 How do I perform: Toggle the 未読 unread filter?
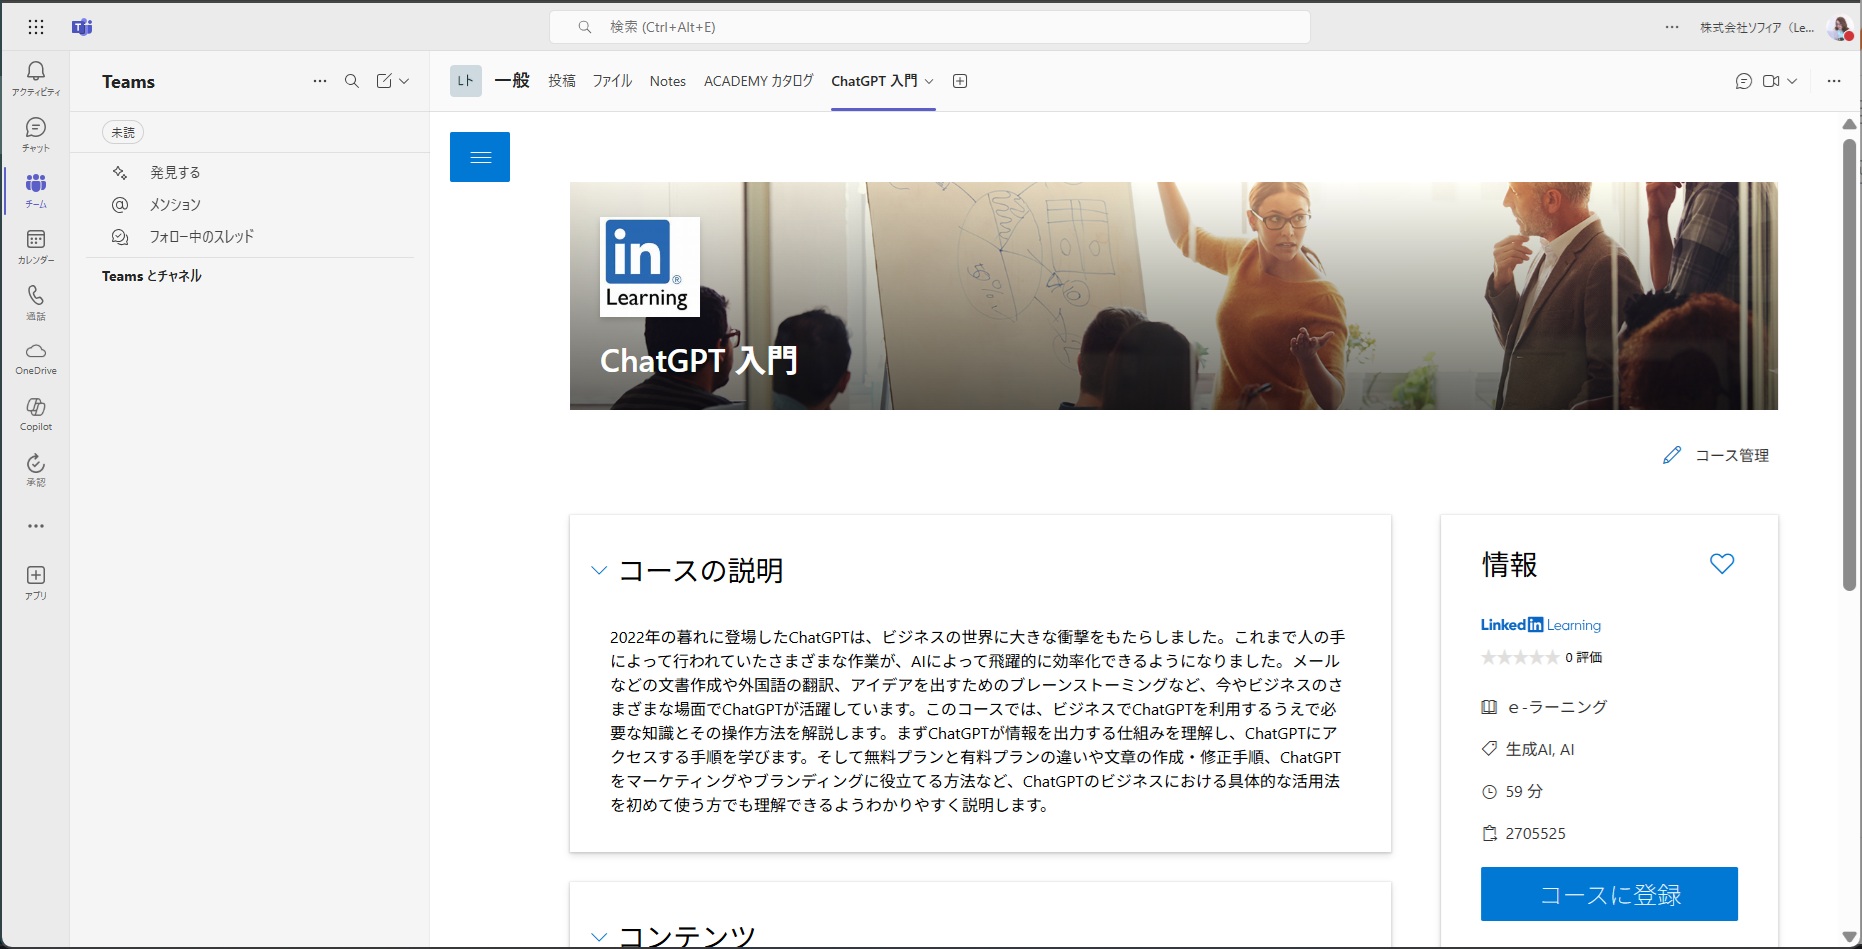(x=123, y=132)
